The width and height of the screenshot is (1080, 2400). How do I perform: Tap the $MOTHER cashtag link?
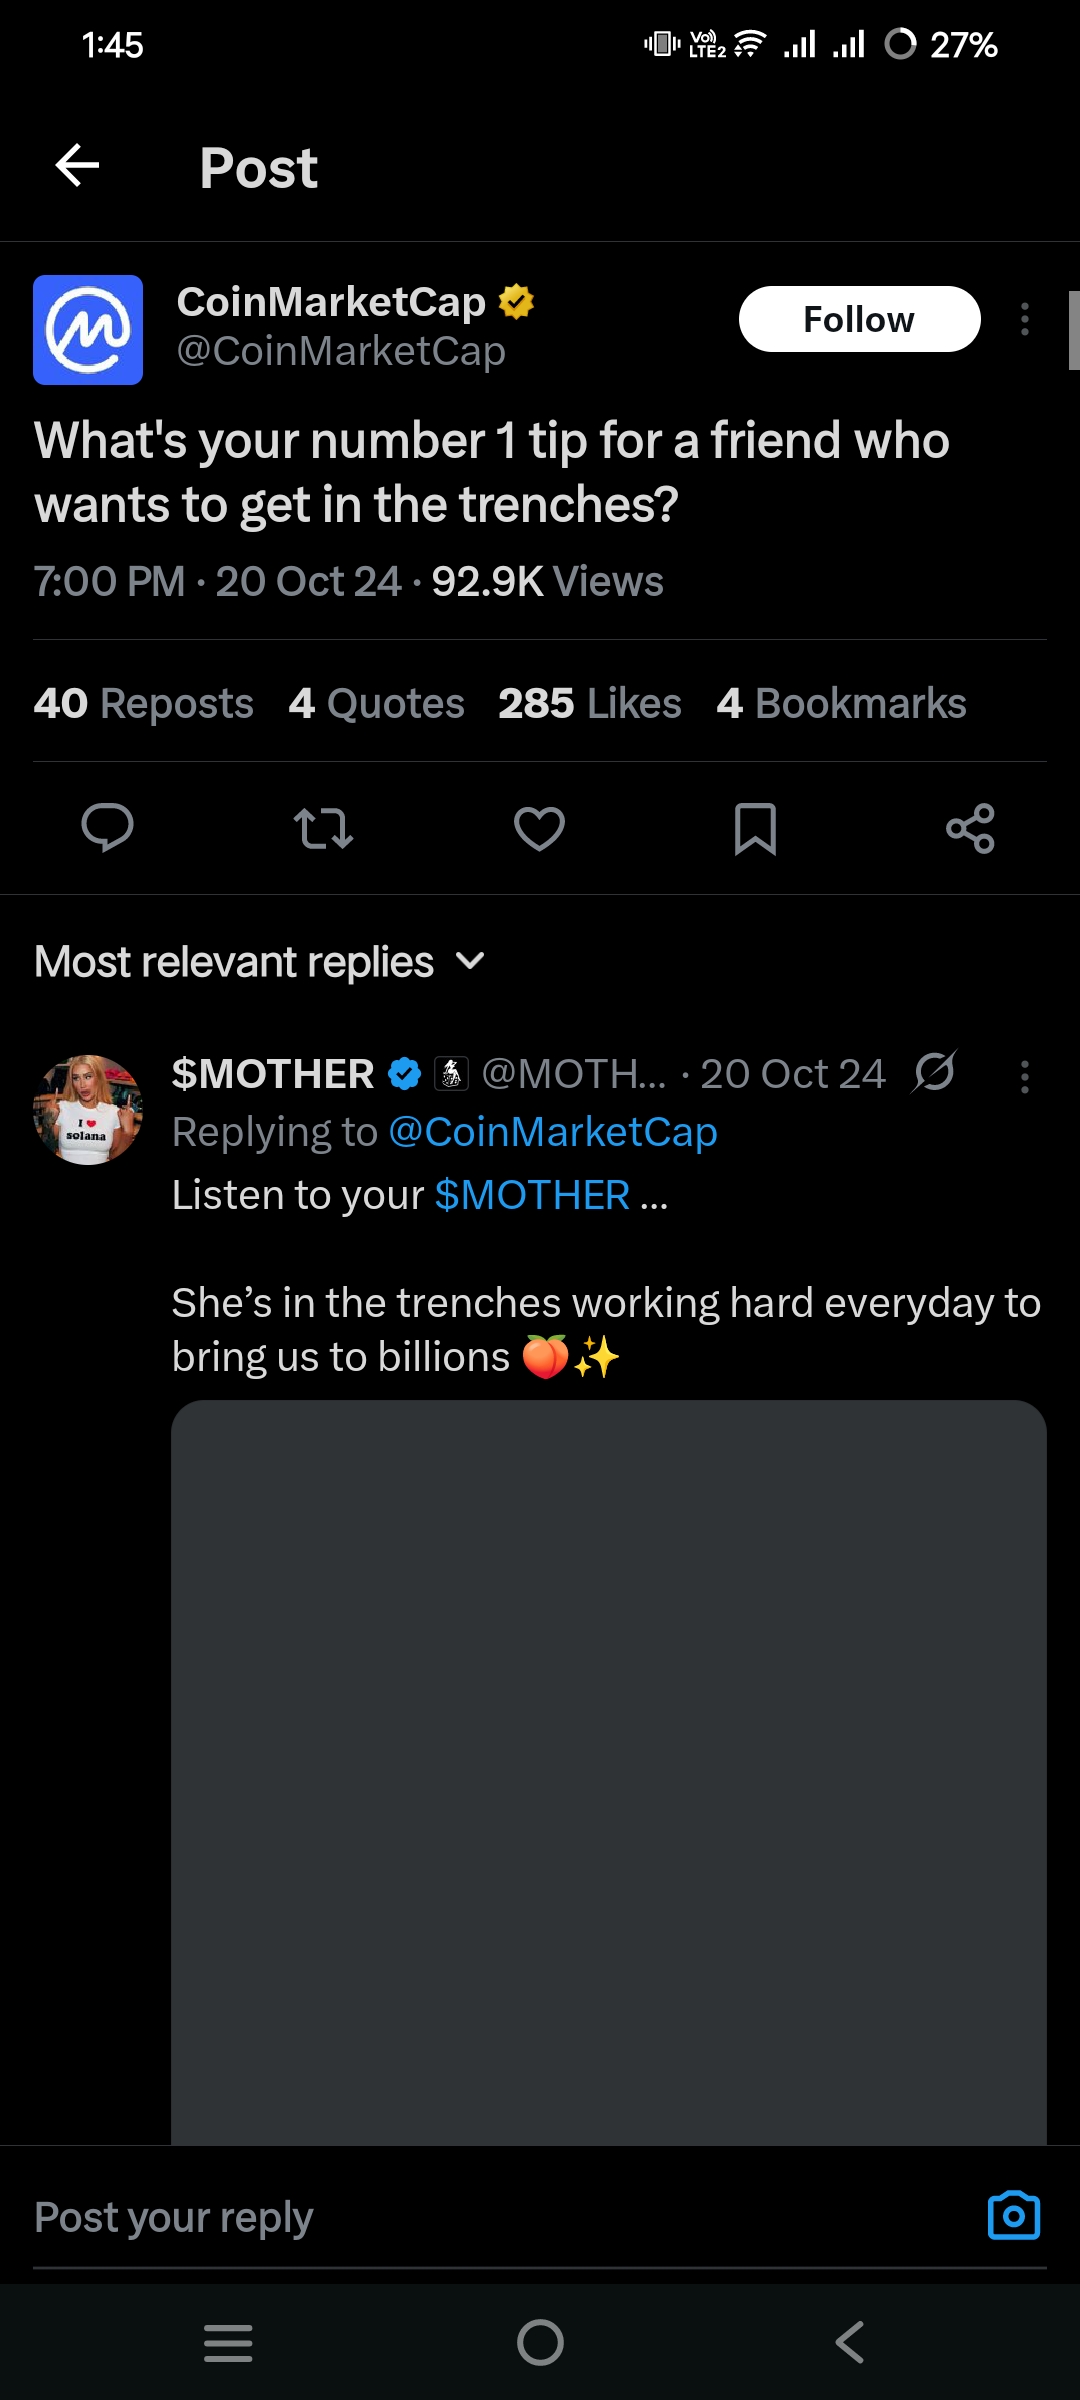click(532, 1195)
